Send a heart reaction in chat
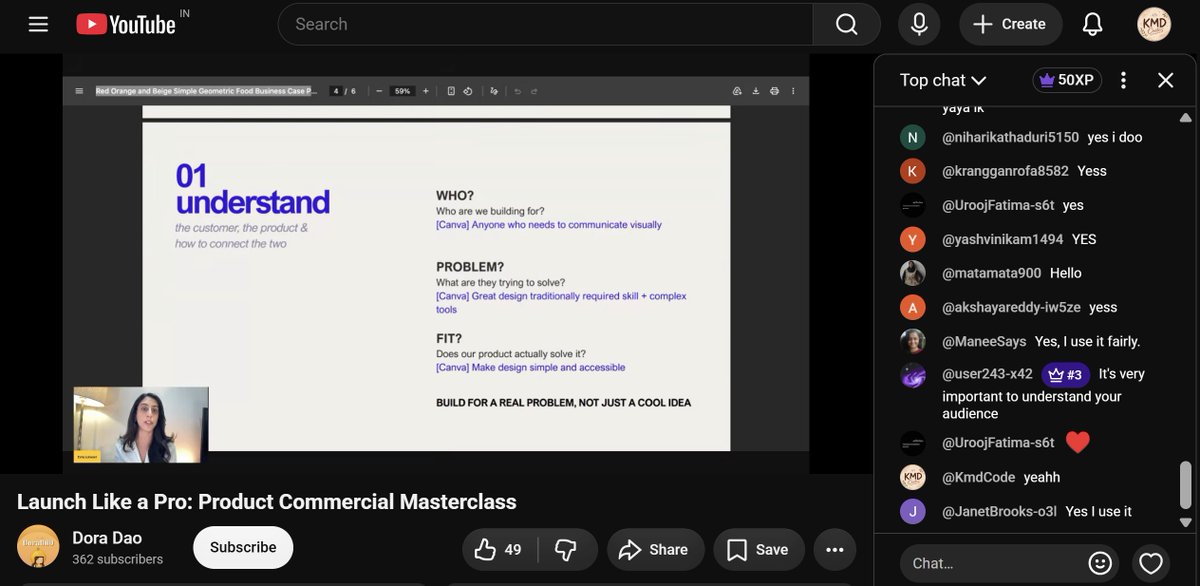The image size is (1200, 586). pyautogui.click(x=1151, y=563)
